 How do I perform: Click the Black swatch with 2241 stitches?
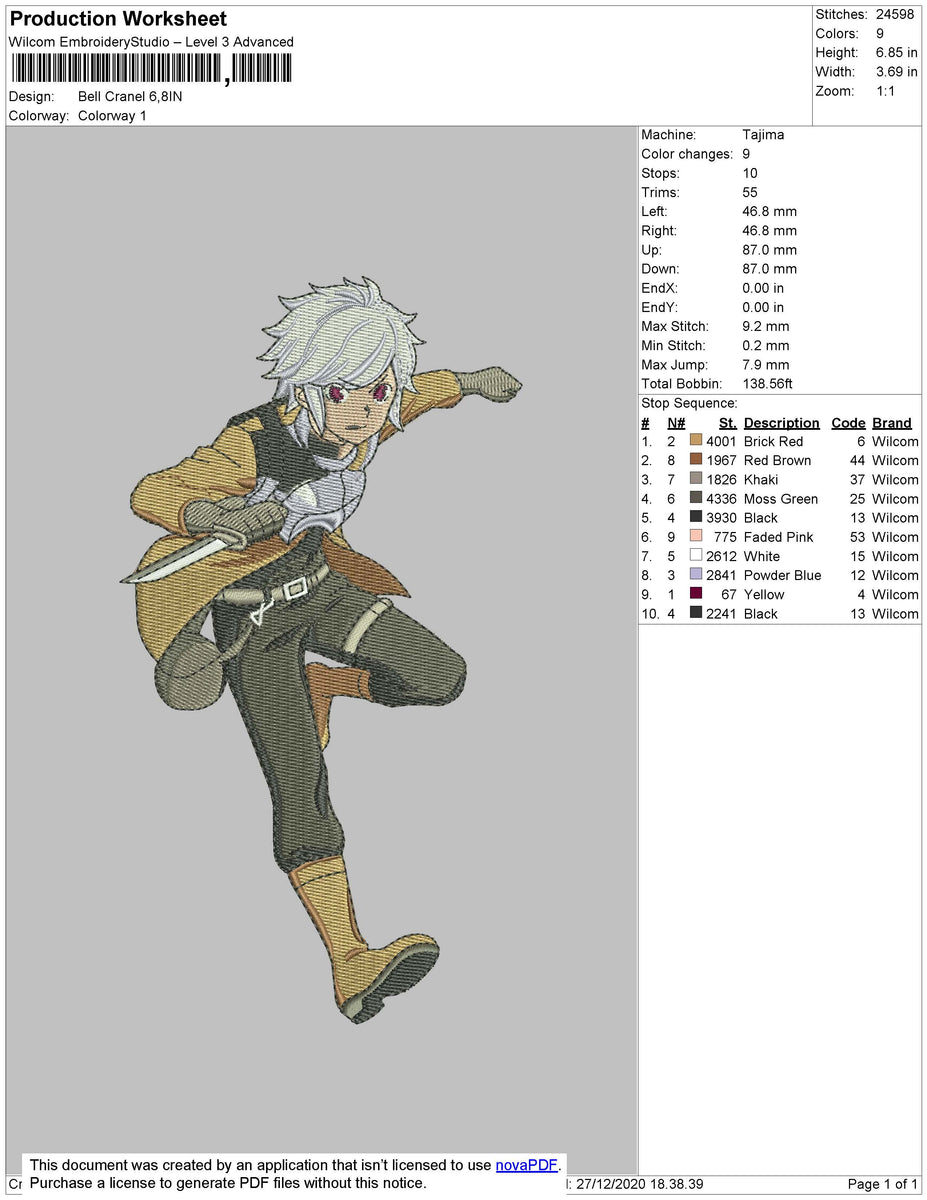tap(696, 612)
